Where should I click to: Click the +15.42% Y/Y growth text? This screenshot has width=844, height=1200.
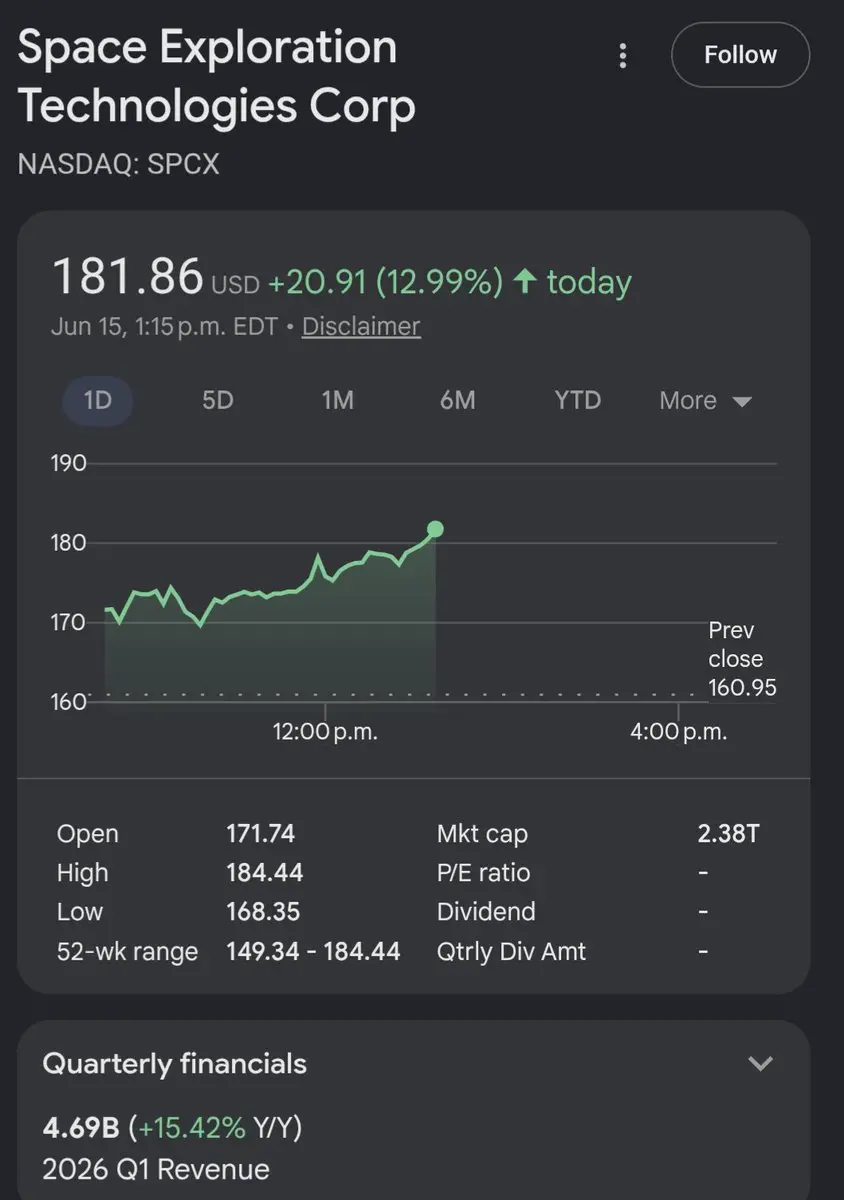point(215,1128)
